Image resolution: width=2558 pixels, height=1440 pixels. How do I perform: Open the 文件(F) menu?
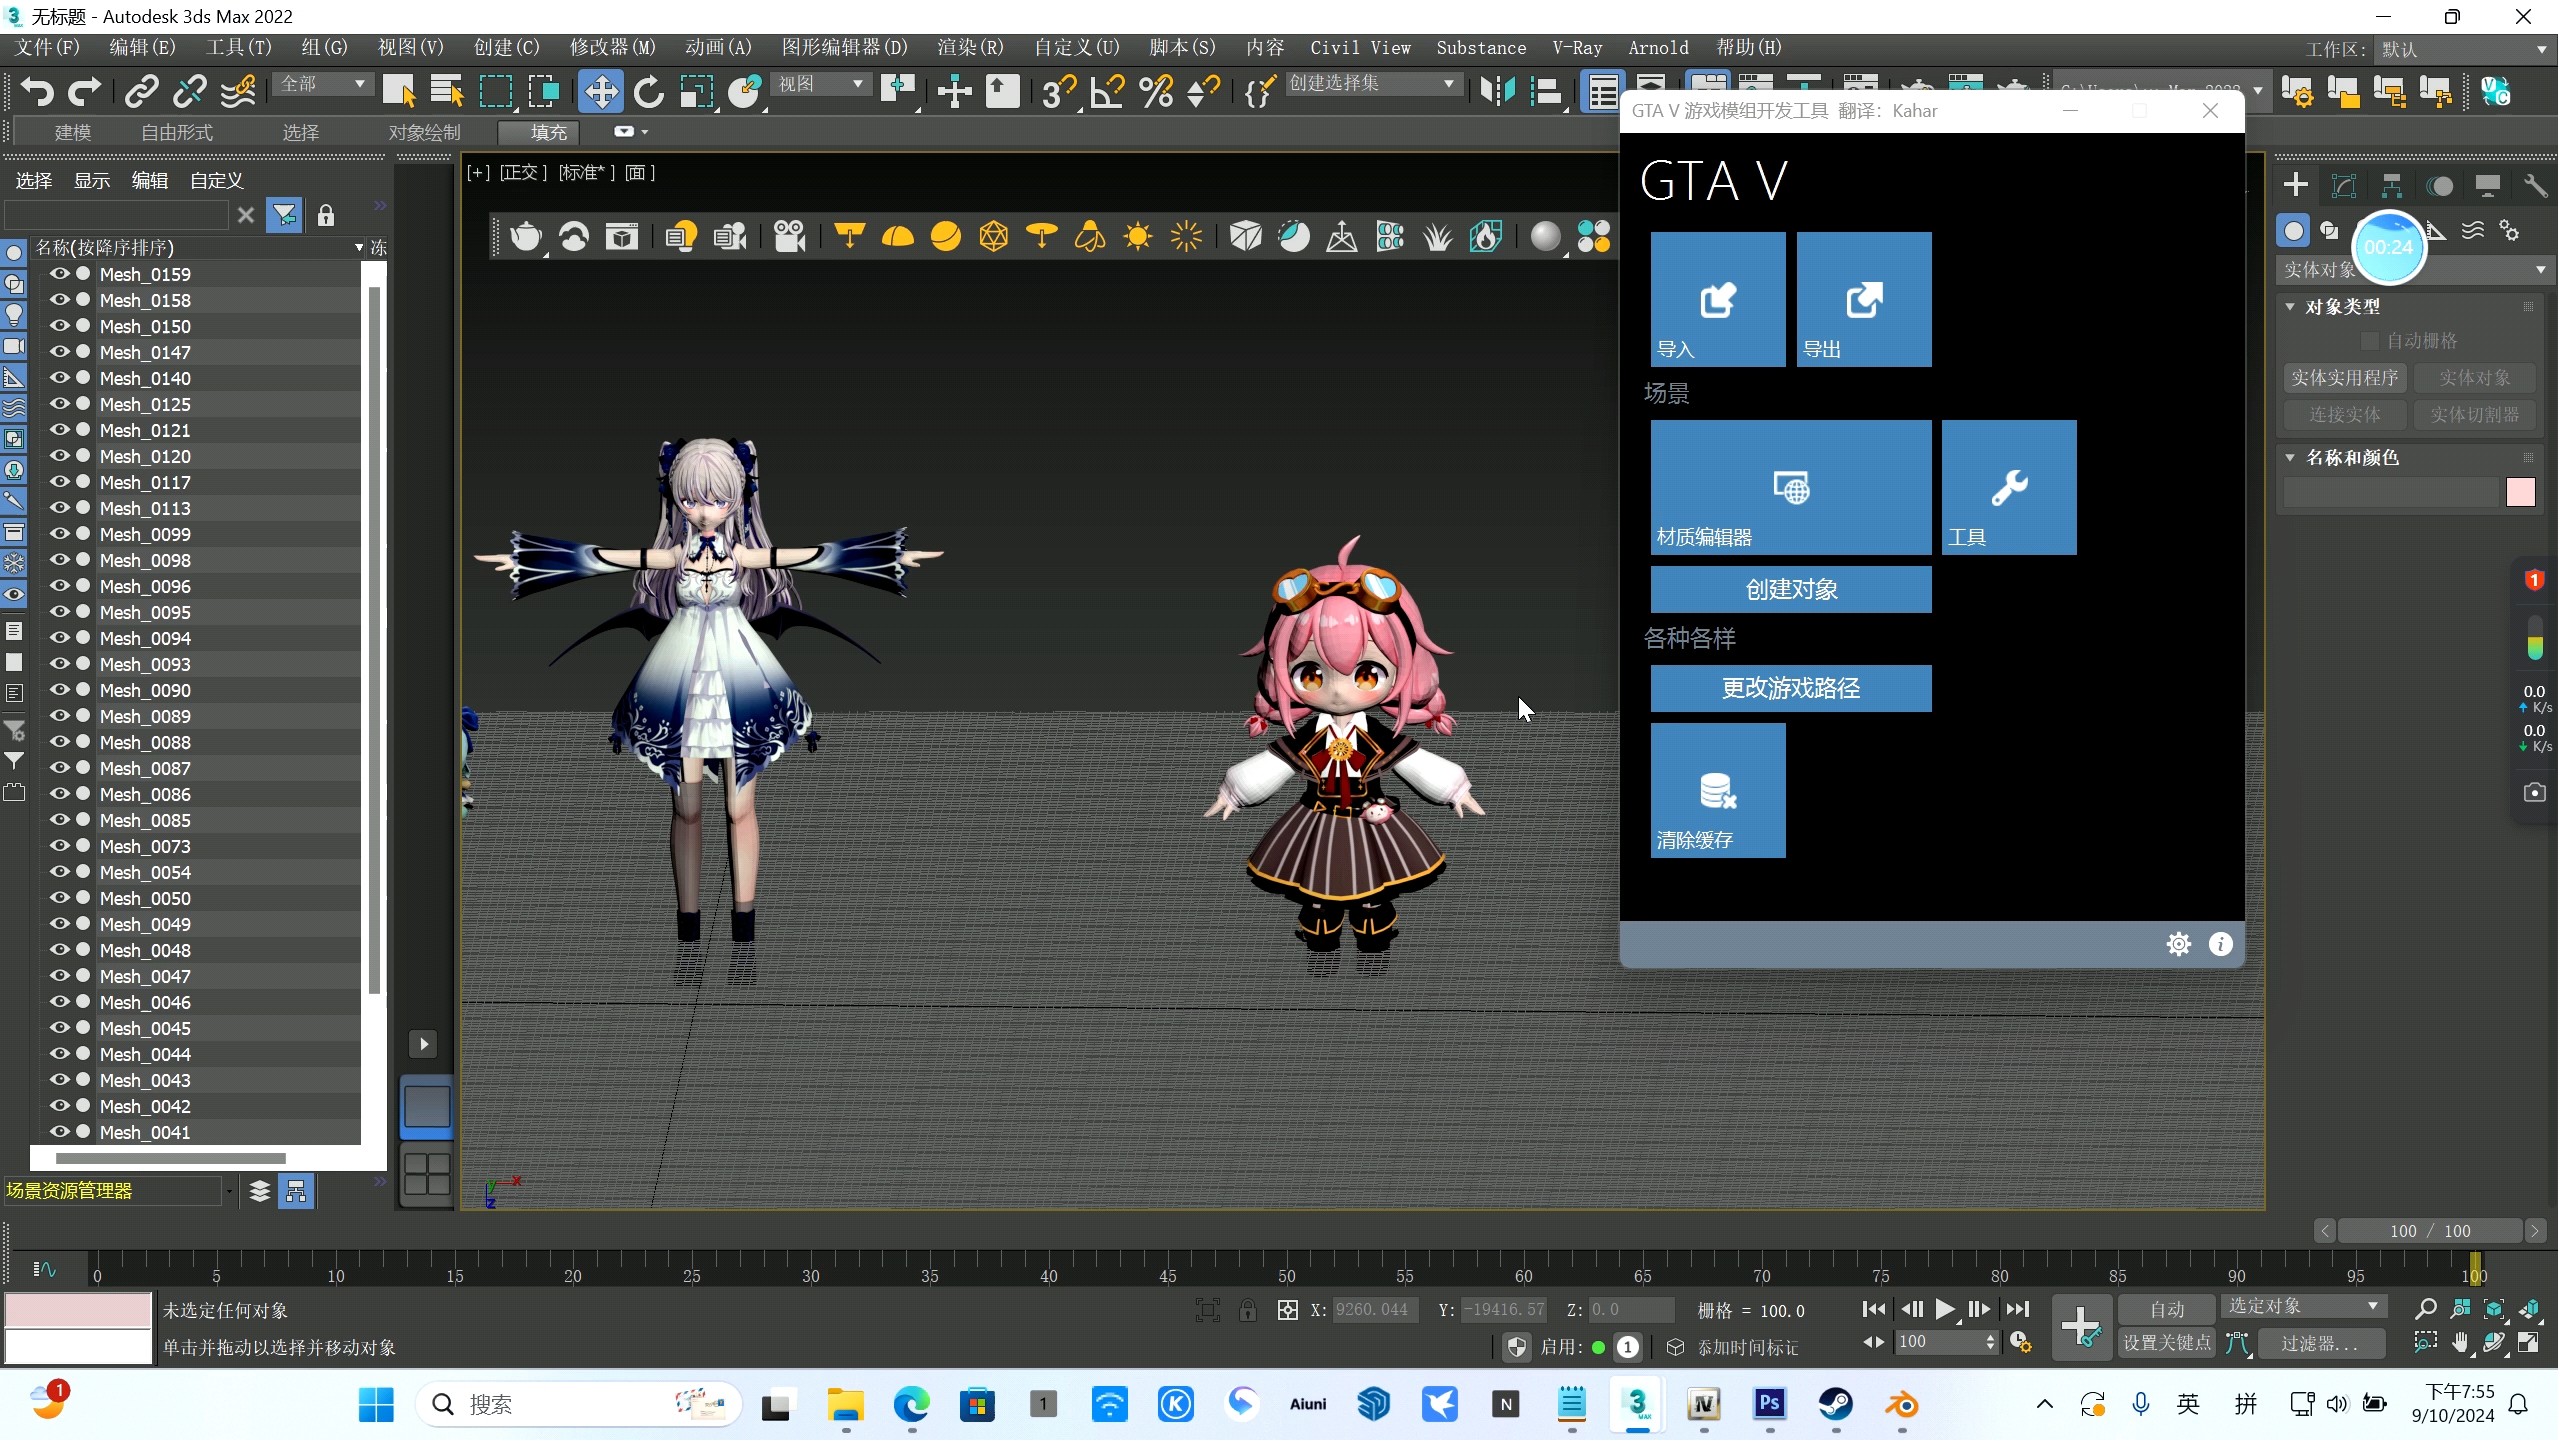48,48
